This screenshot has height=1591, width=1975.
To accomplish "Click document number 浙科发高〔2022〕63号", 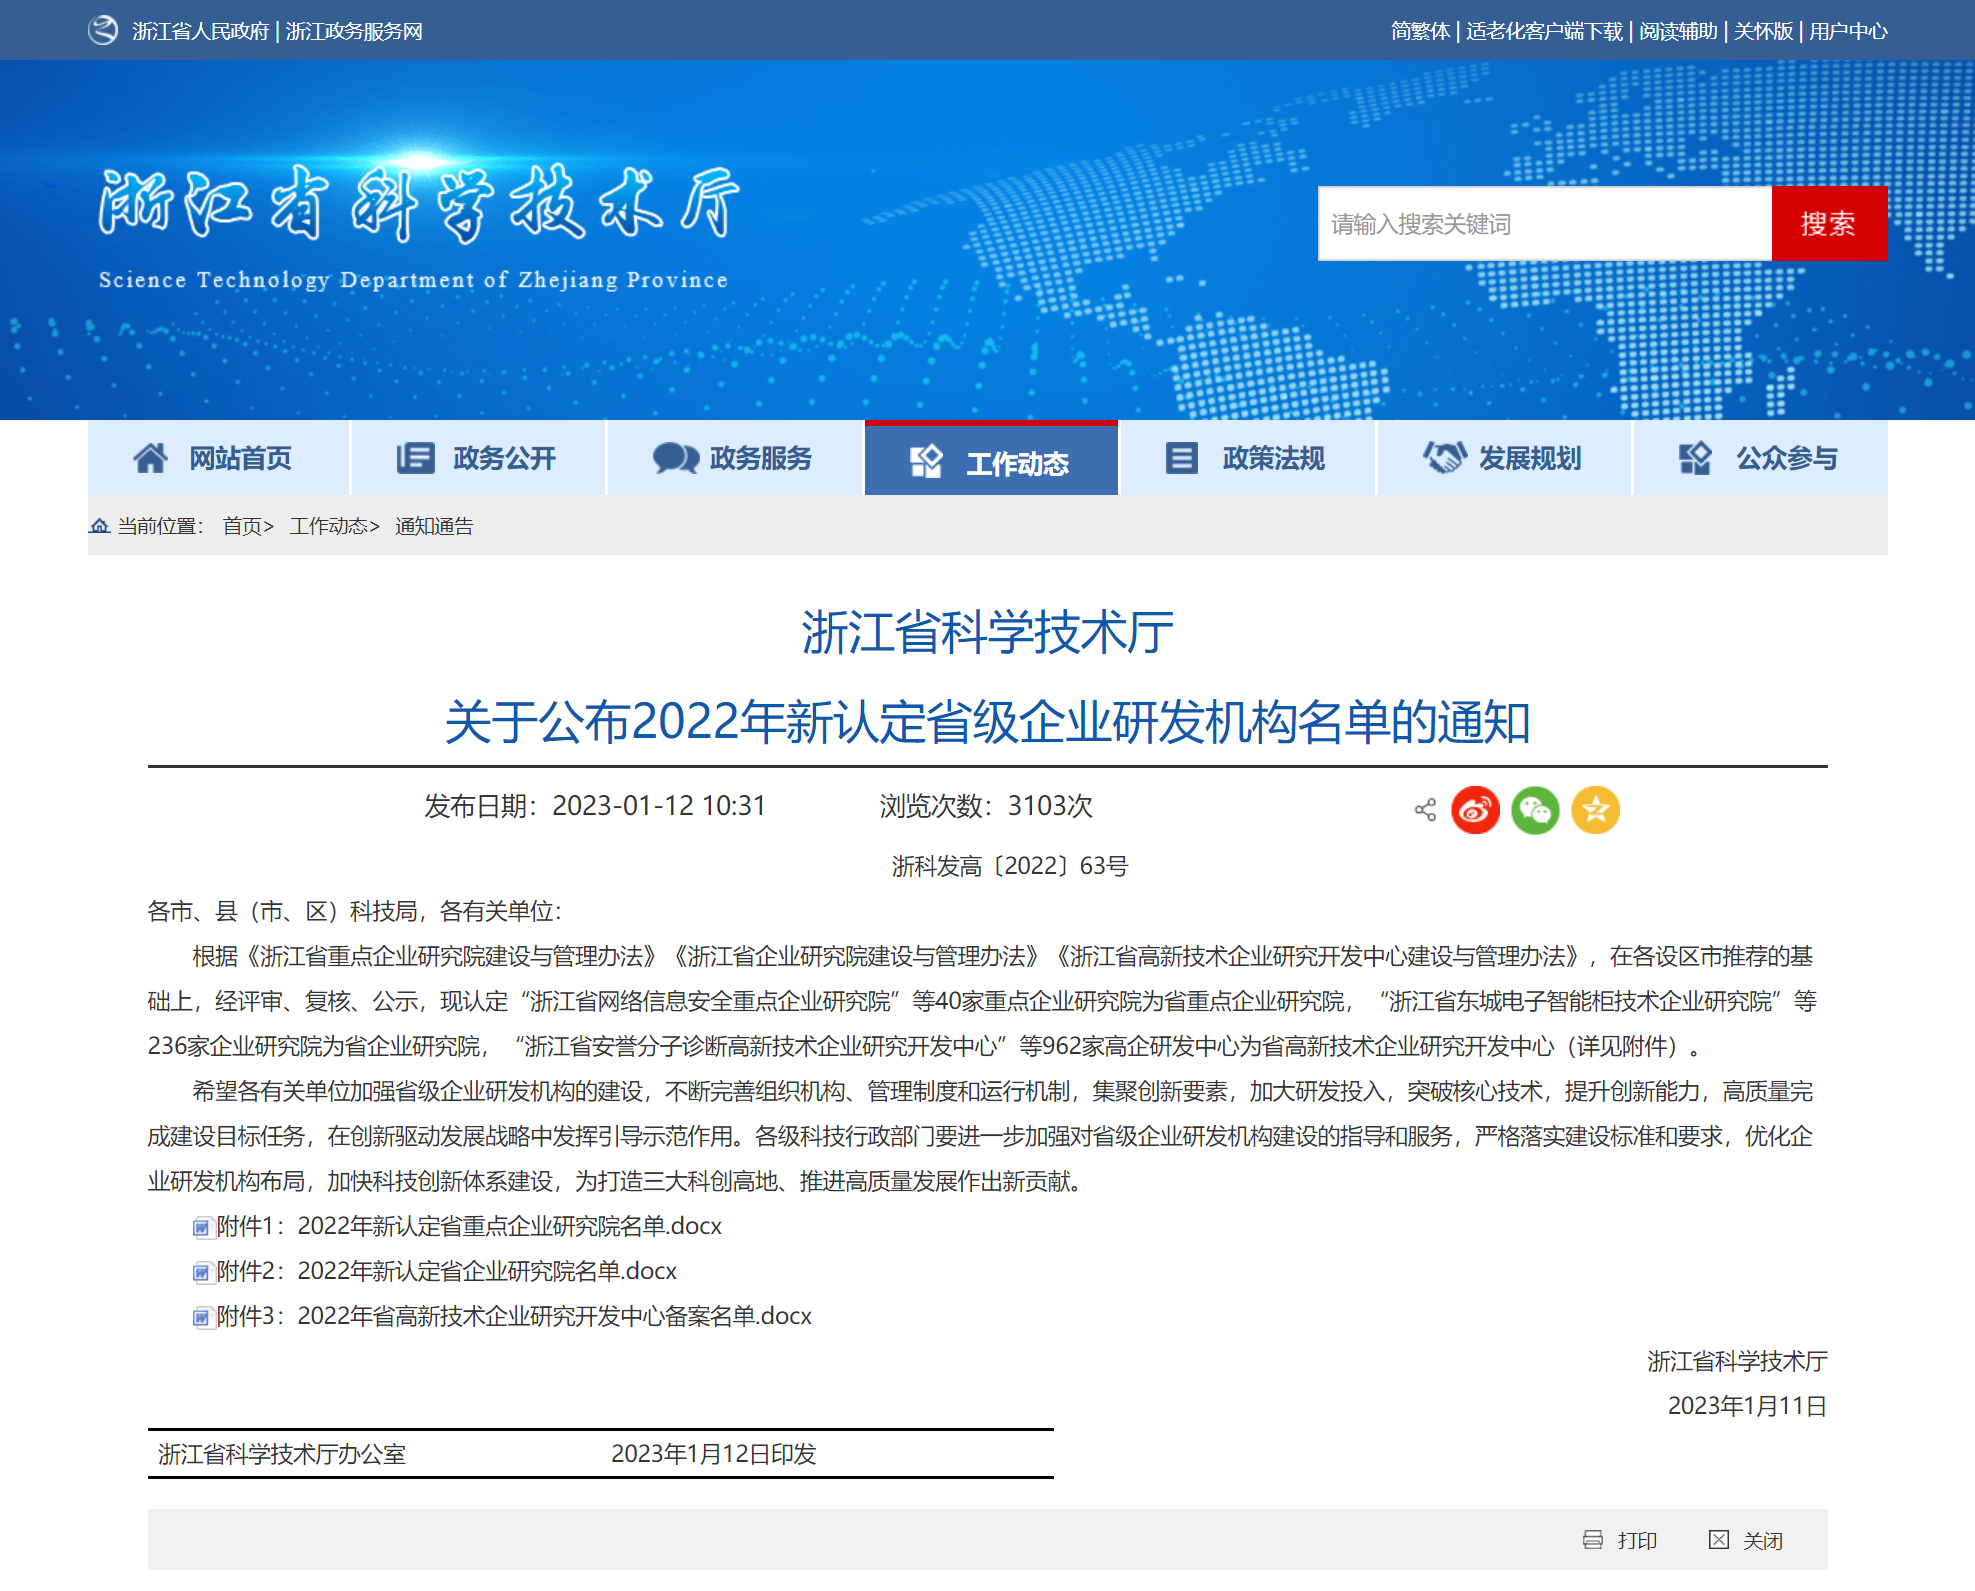I will (x=1010, y=866).
